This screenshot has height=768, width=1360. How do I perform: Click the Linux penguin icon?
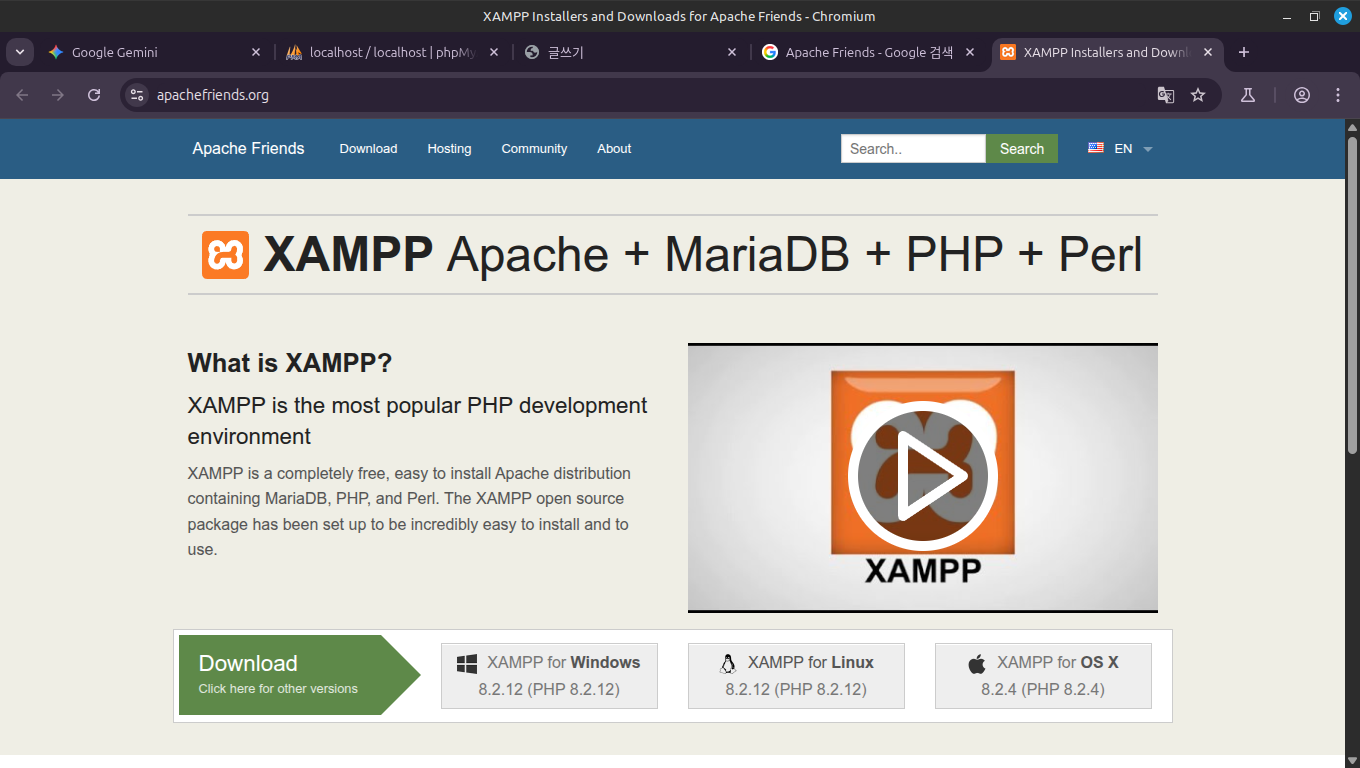pos(728,663)
